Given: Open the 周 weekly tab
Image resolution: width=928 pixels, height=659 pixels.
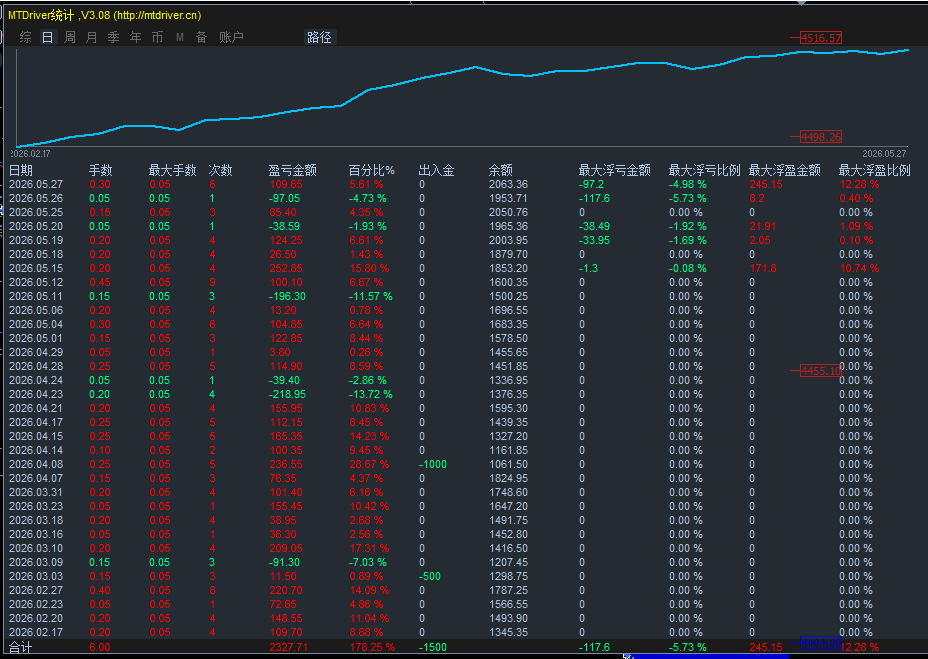Looking at the screenshot, I should (70, 37).
